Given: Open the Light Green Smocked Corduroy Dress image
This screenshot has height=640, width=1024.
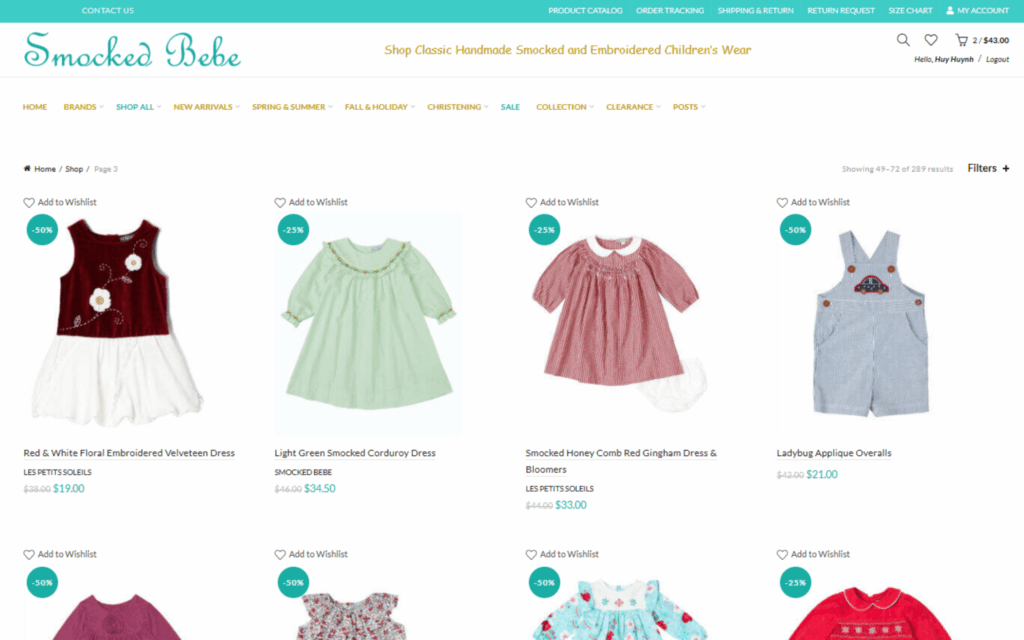Looking at the screenshot, I should tap(368, 324).
